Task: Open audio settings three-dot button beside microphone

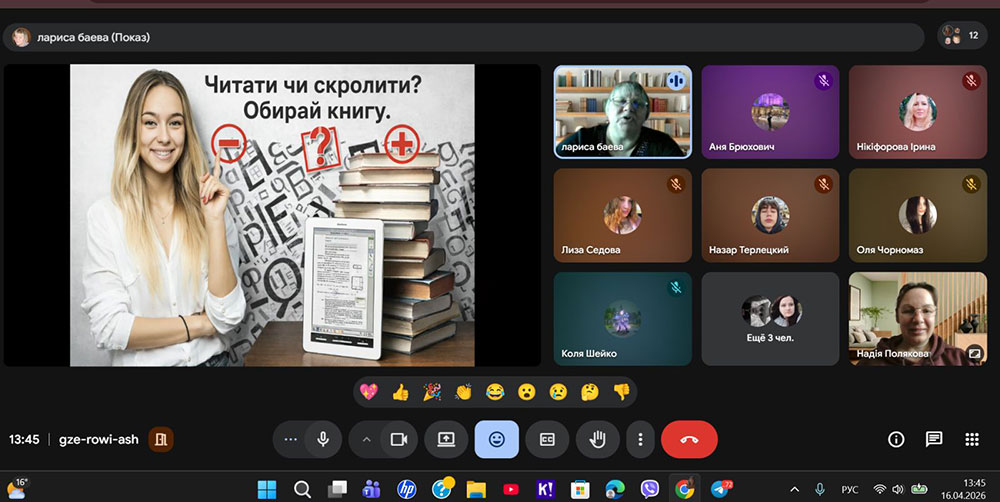Action: point(291,439)
